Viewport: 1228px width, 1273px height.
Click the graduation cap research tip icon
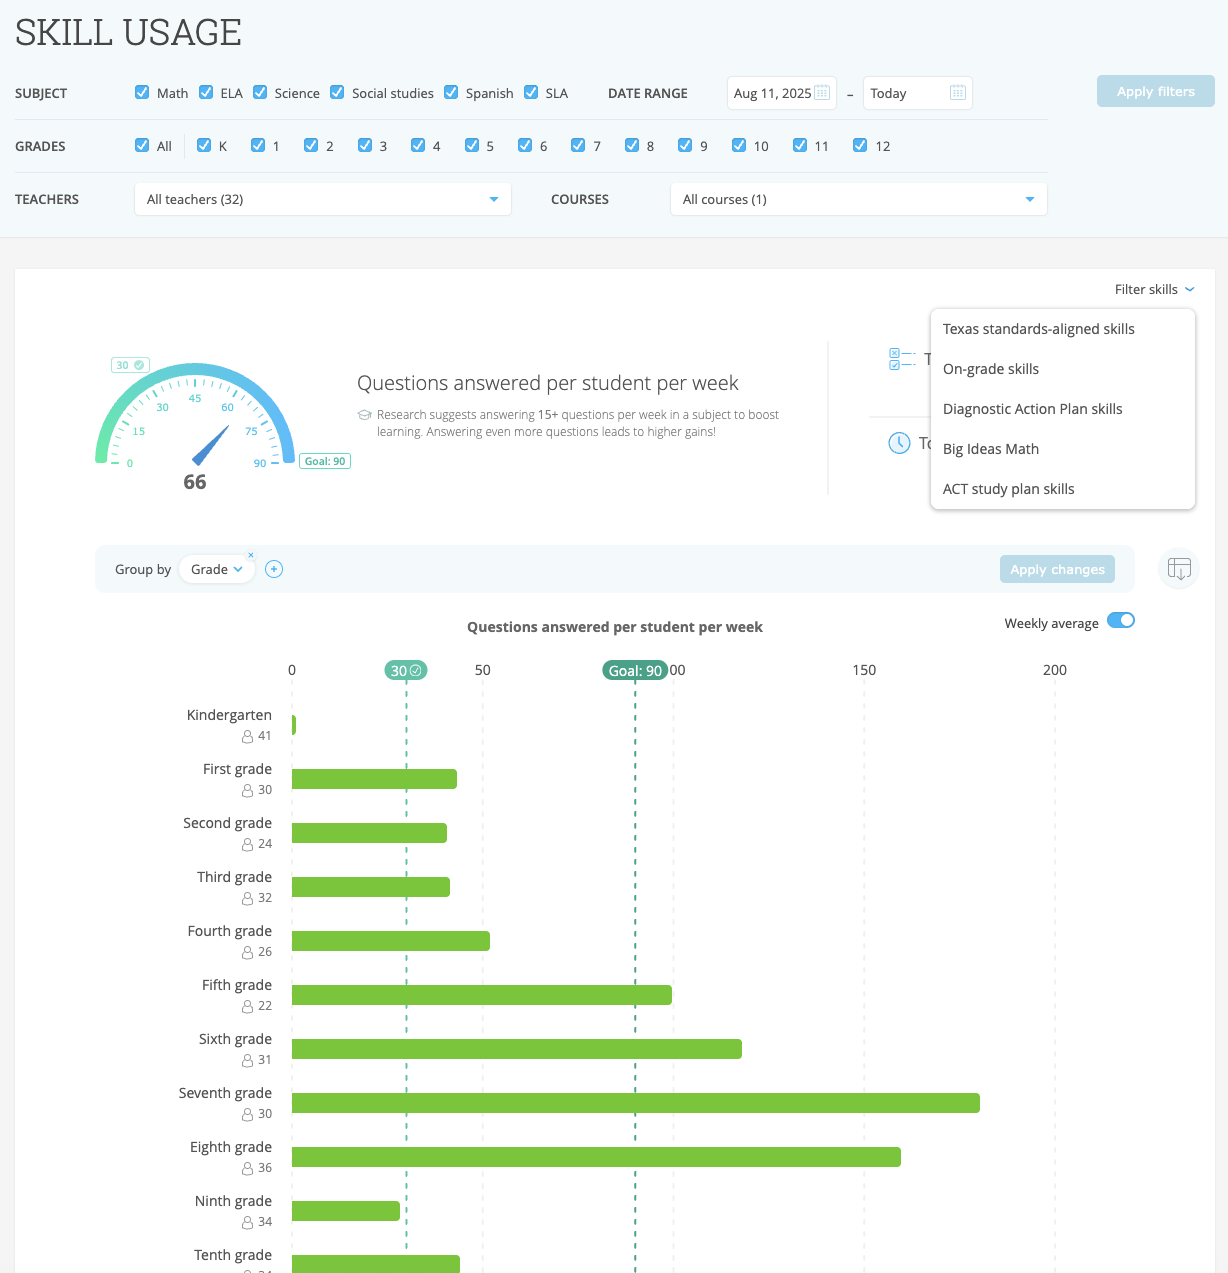click(x=364, y=415)
